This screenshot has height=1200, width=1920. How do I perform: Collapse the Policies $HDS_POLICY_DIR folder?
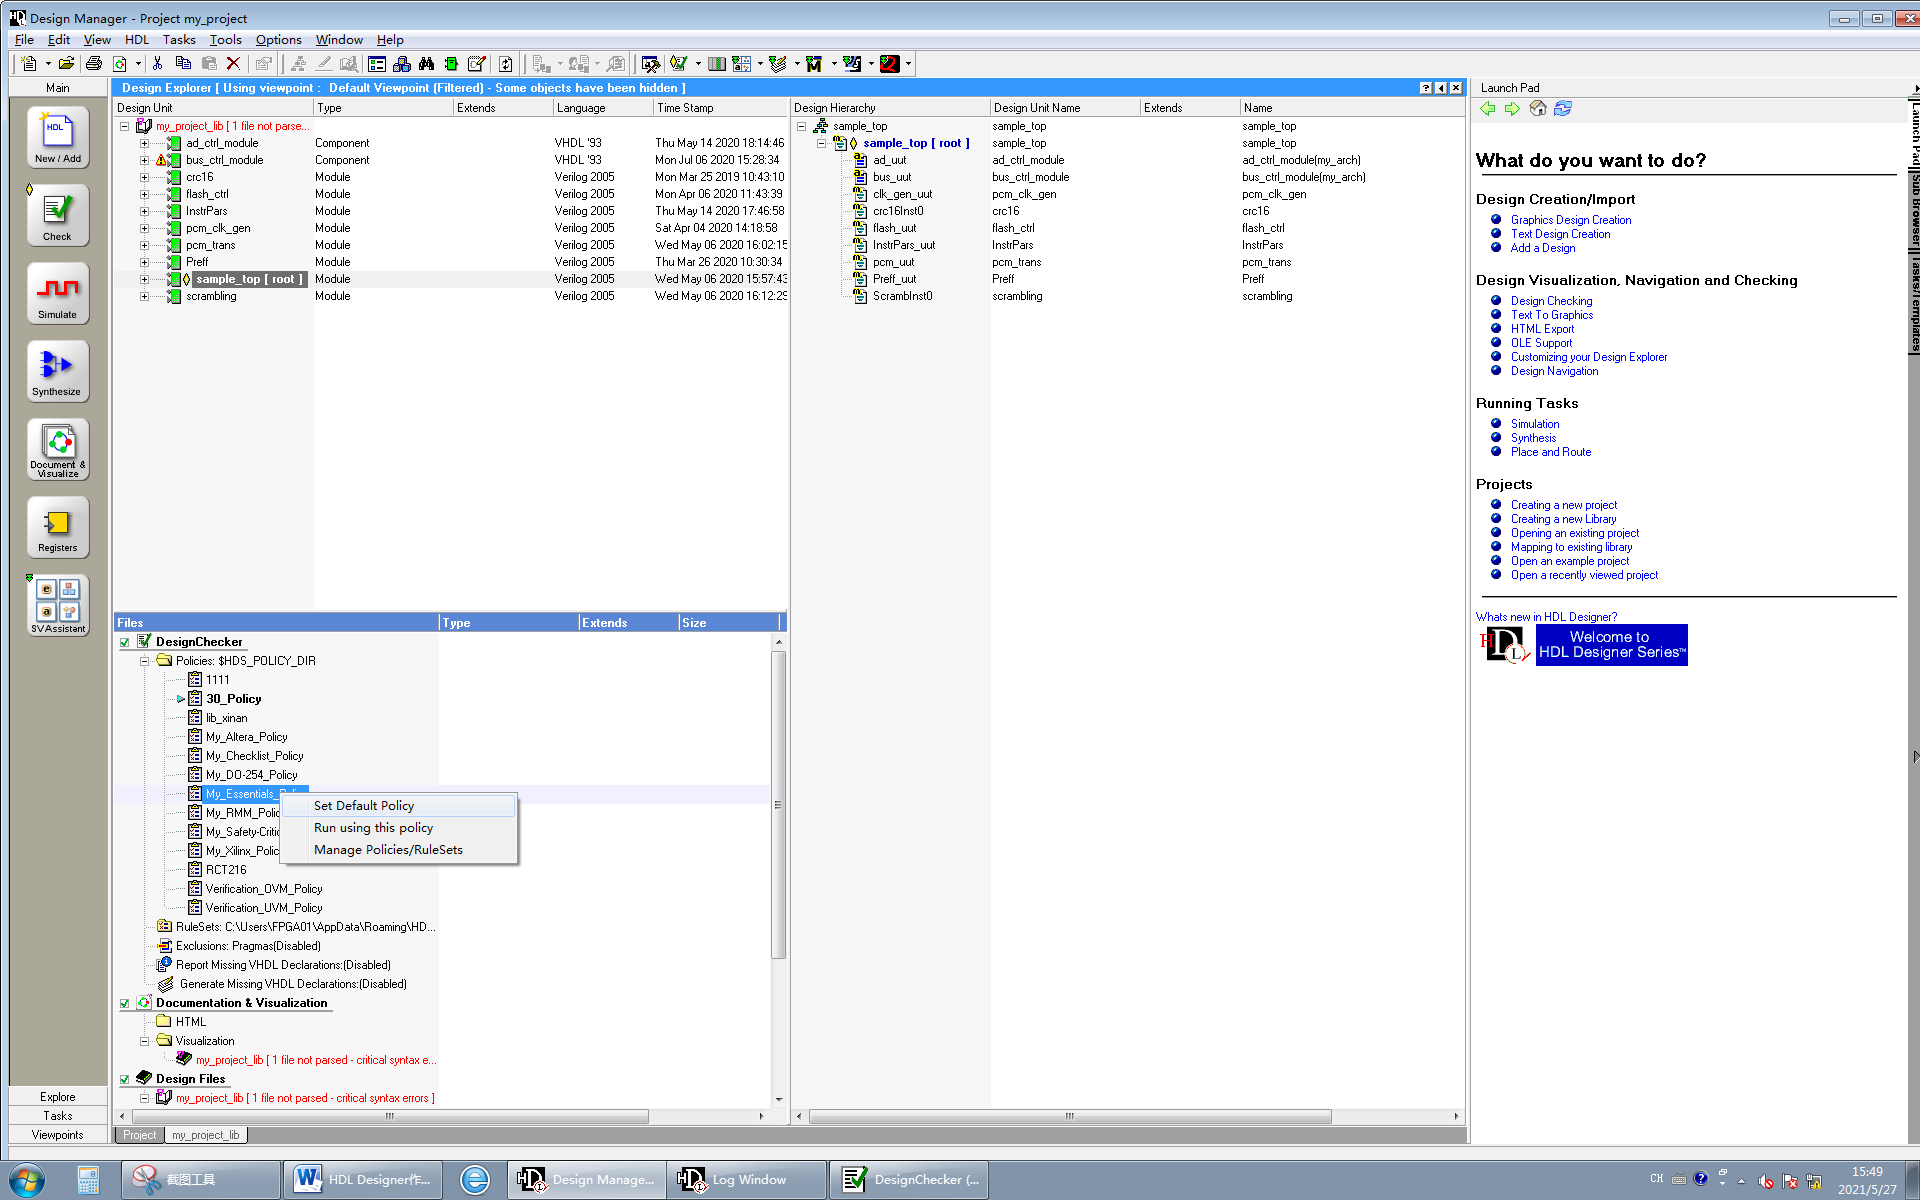[144, 661]
